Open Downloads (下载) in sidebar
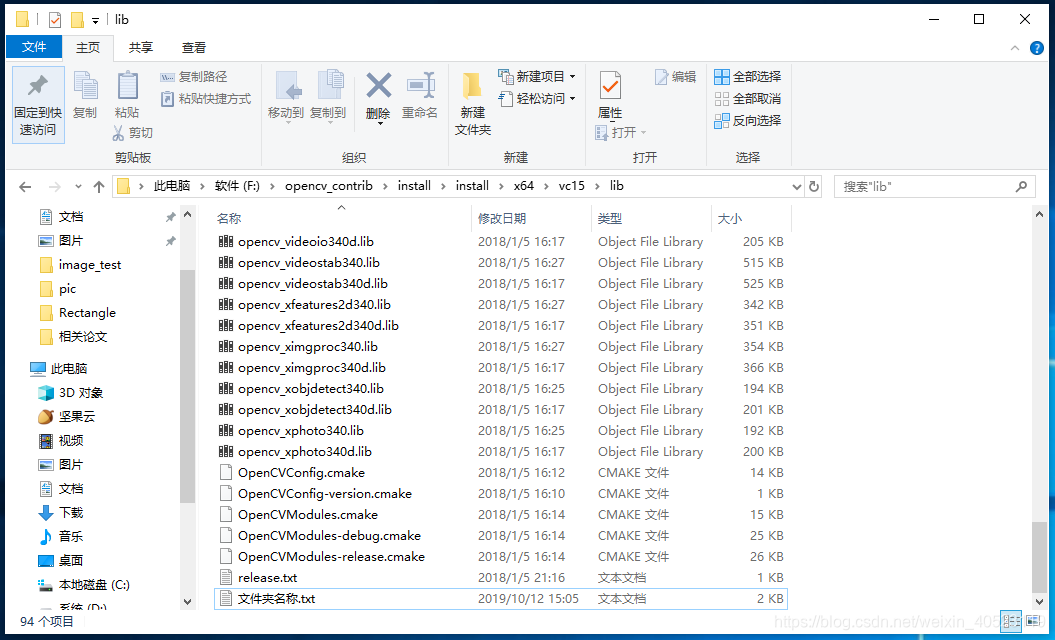Viewport: 1055px width, 640px height. (61, 513)
